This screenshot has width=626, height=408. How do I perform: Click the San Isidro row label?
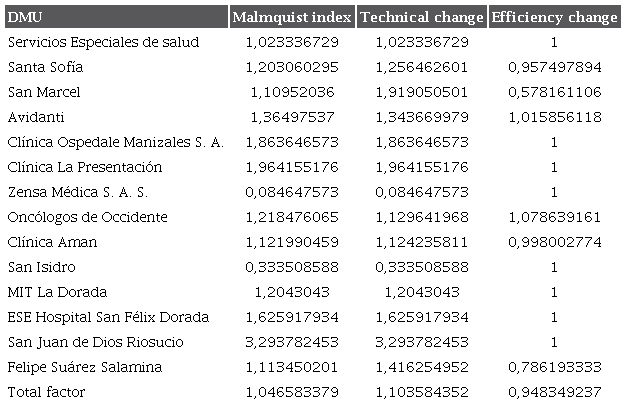pos(41,267)
